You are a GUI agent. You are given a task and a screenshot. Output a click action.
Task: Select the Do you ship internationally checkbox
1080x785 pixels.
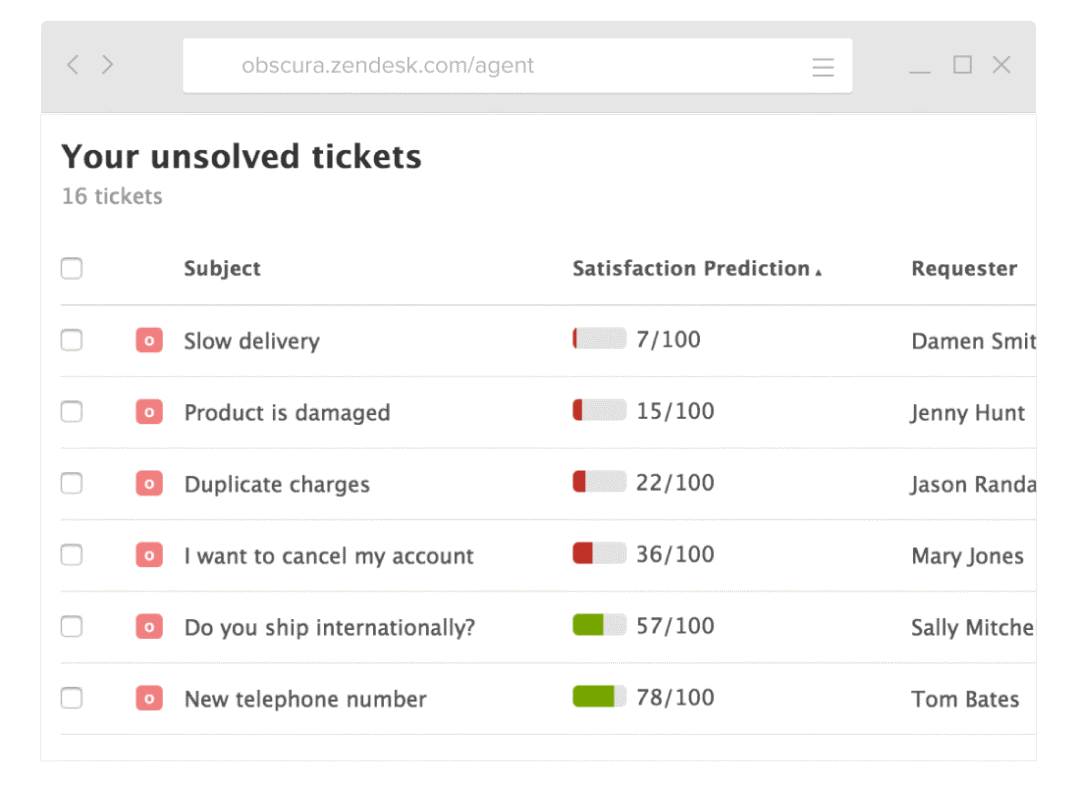click(72, 627)
